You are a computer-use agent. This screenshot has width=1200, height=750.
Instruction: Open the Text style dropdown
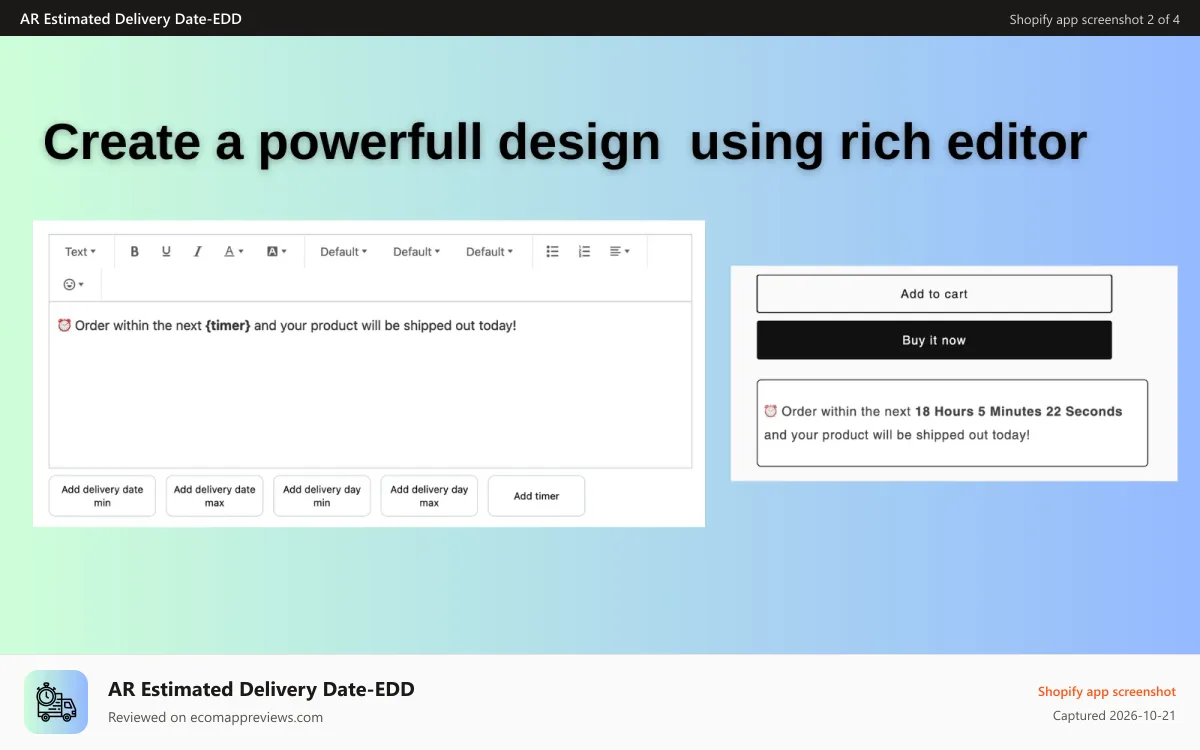pyautogui.click(x=80, y=252)
